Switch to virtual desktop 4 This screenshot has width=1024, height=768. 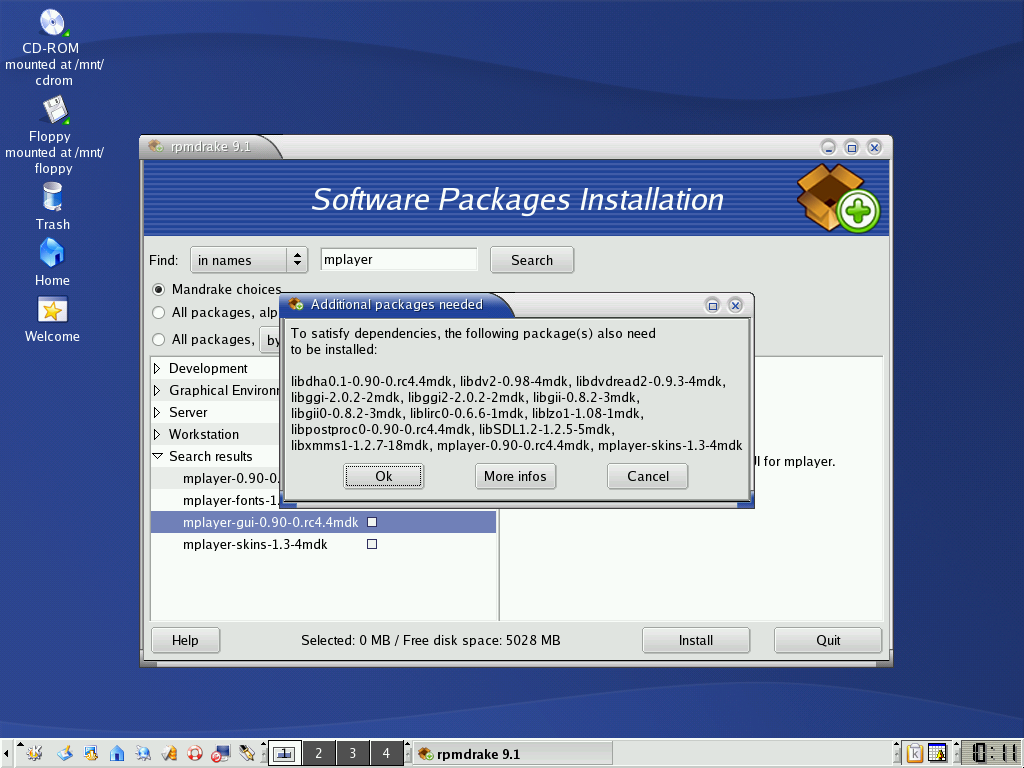point(387,754)
